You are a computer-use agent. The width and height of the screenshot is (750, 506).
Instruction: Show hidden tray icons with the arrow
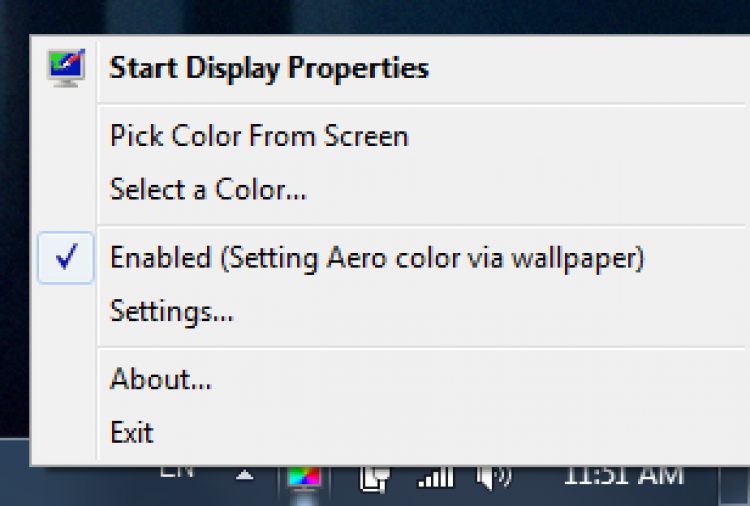tap(245, 474)
